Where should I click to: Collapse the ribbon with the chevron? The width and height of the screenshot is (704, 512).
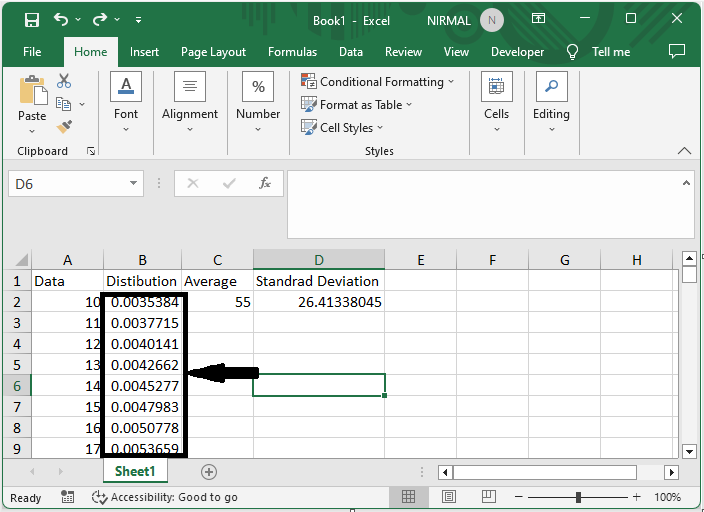tap(684, 151)
